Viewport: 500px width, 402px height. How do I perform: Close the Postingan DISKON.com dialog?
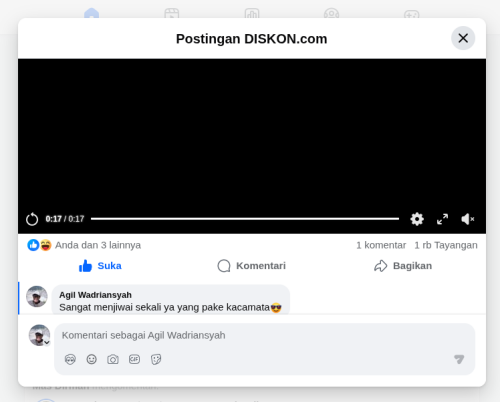[x=463, y=38]
